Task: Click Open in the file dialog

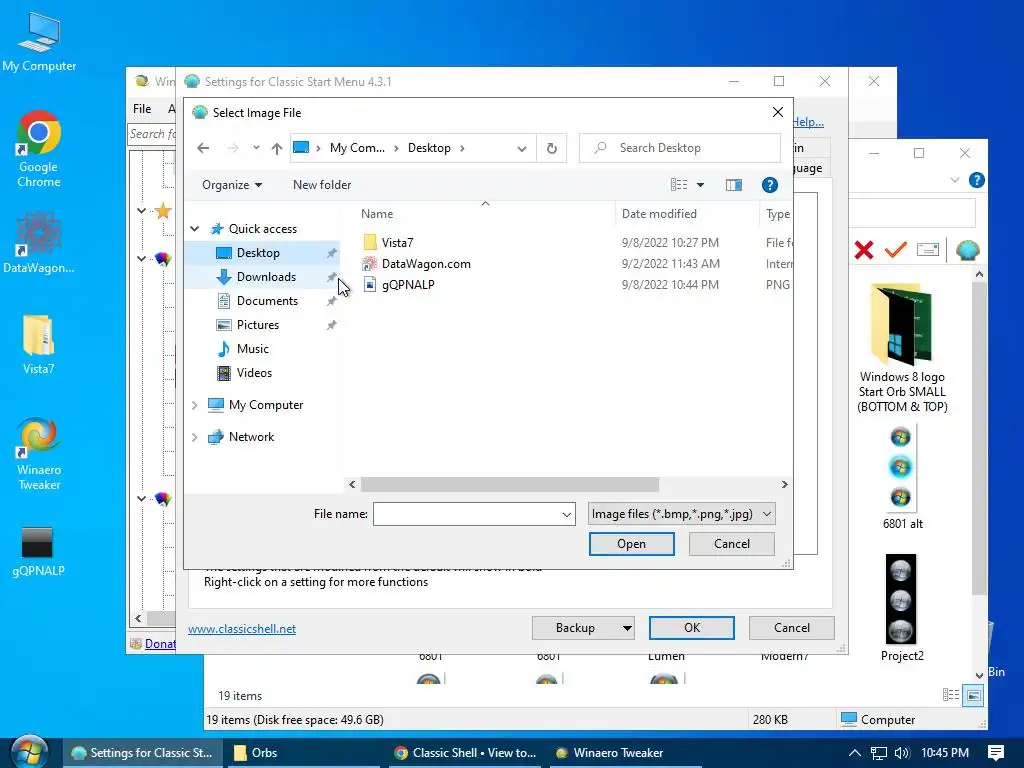Action: [x=632, y=544]
